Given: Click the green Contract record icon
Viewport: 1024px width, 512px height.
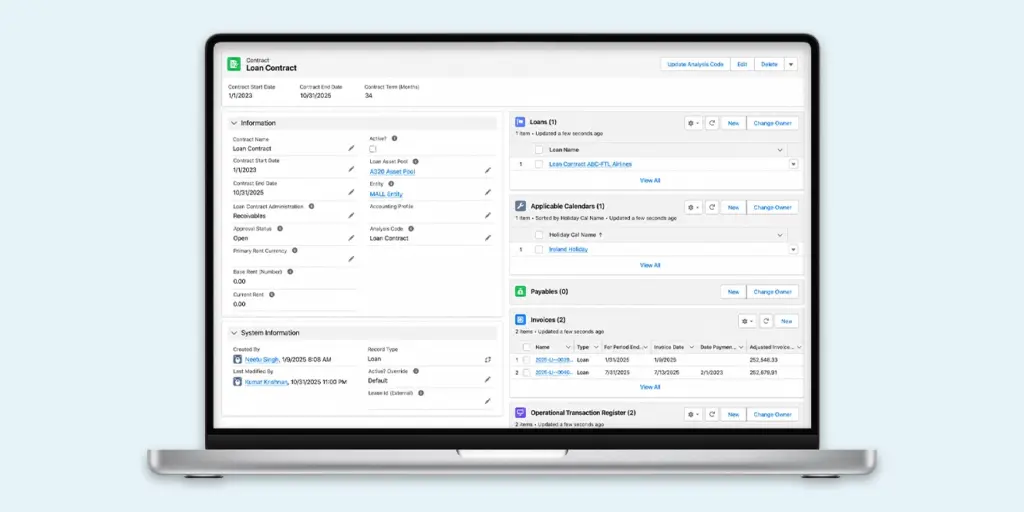Looking at the screenshot, I should point(234,64).
